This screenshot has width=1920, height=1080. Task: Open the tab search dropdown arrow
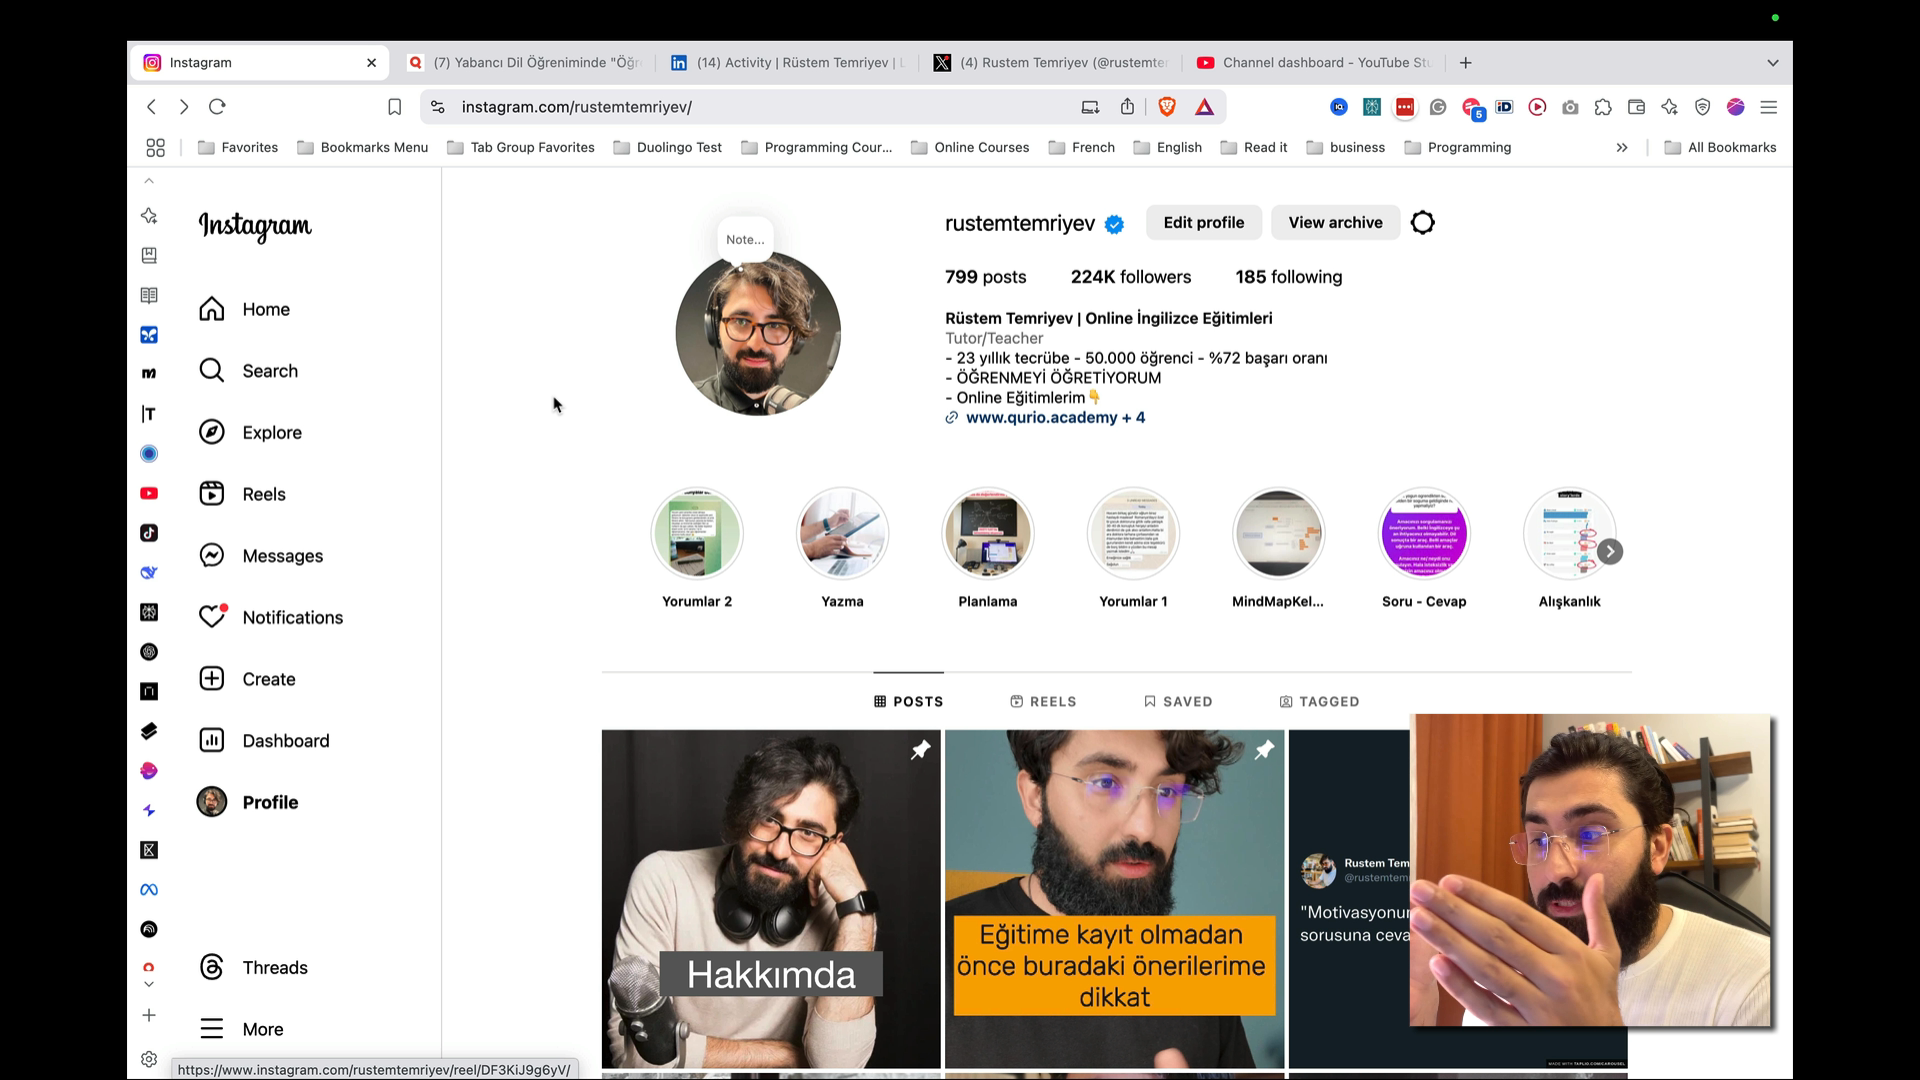pos(1773,63)
